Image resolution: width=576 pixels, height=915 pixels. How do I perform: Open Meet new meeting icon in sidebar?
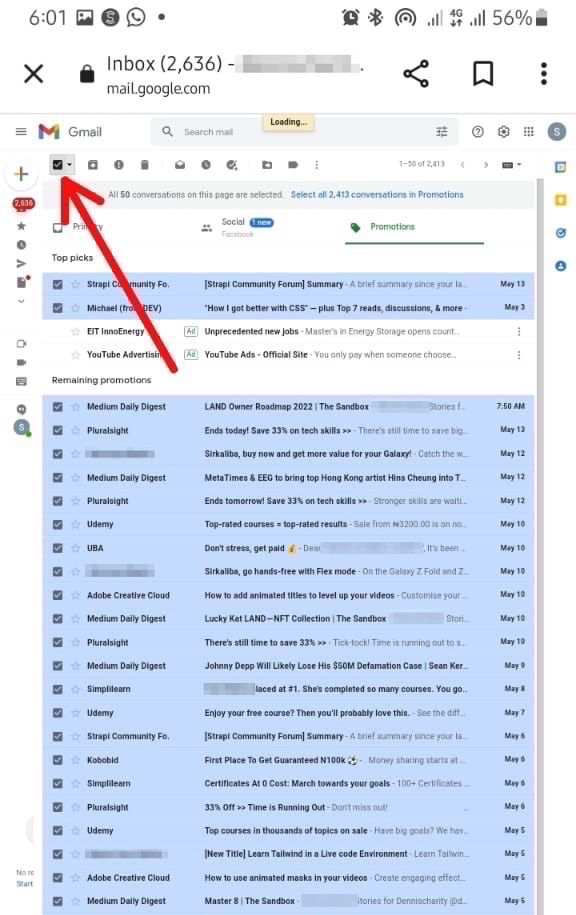click(x=22, y=343)
